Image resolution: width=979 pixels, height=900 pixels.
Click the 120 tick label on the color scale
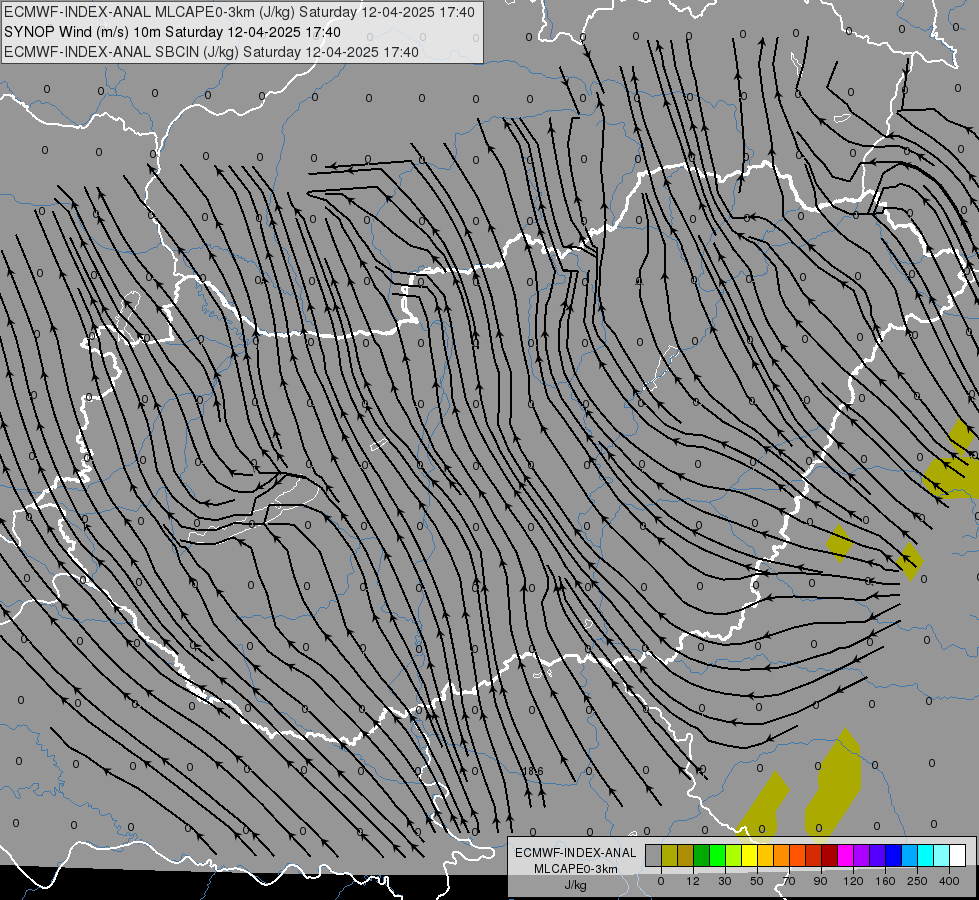(854, 881)
